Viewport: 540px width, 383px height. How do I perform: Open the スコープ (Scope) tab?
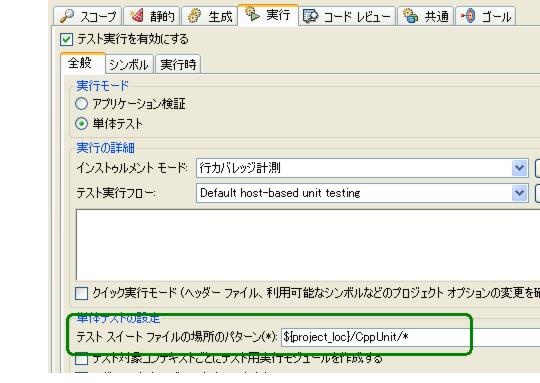click(x=87, y=16)
